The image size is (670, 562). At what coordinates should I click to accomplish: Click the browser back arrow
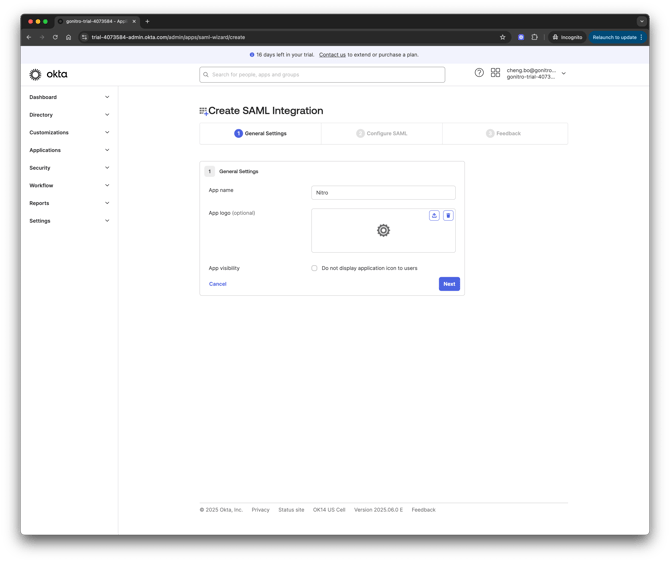(x=29, y=37)
